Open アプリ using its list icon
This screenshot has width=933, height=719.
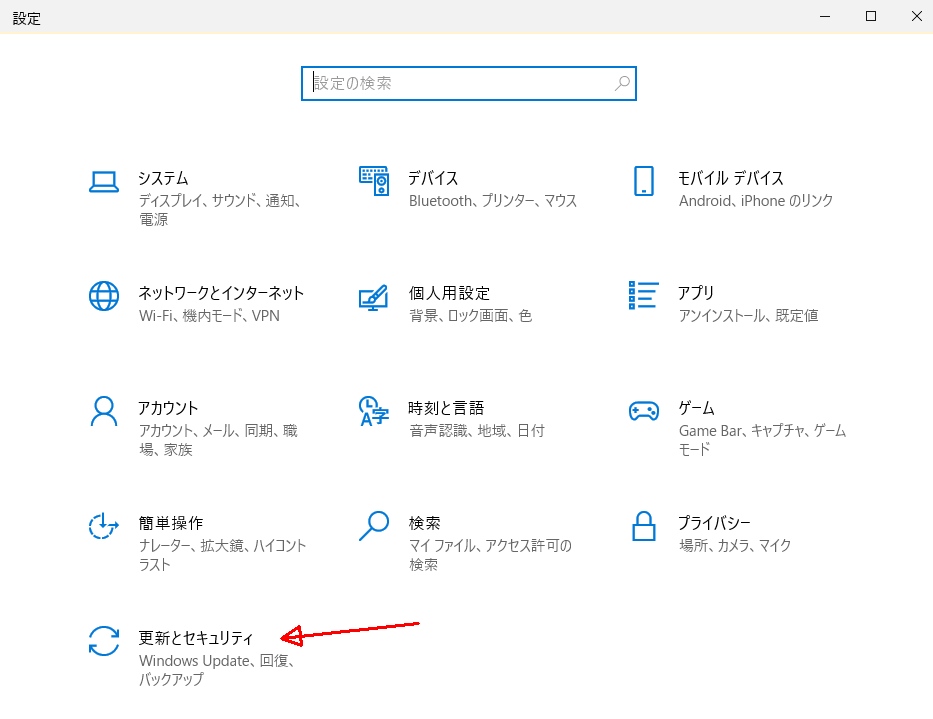[643, 295]
